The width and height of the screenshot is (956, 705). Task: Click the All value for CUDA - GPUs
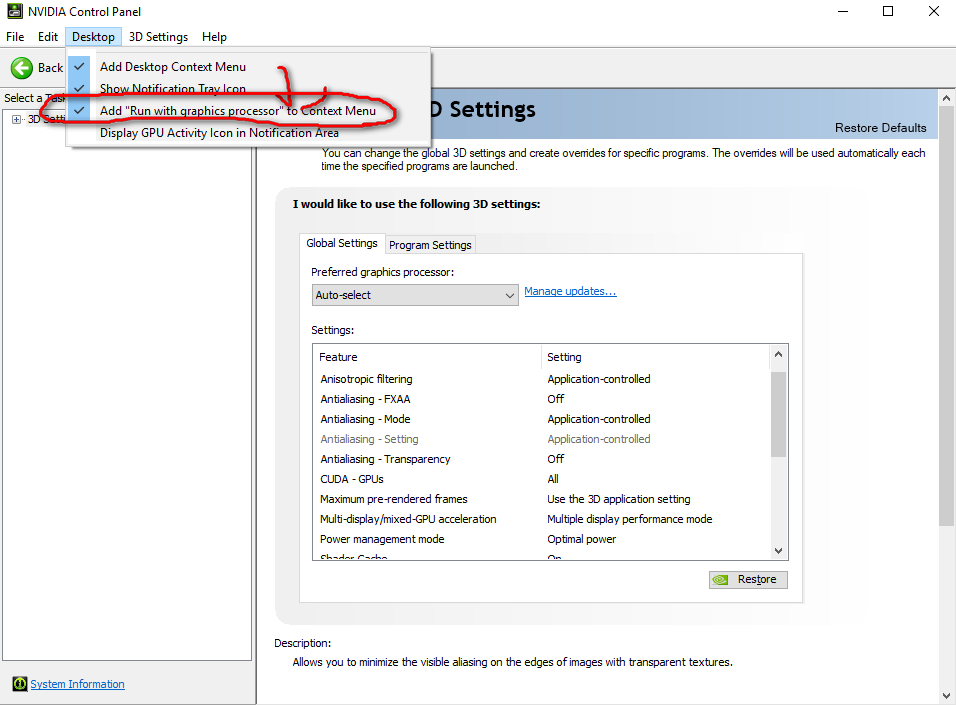[553, 479]
